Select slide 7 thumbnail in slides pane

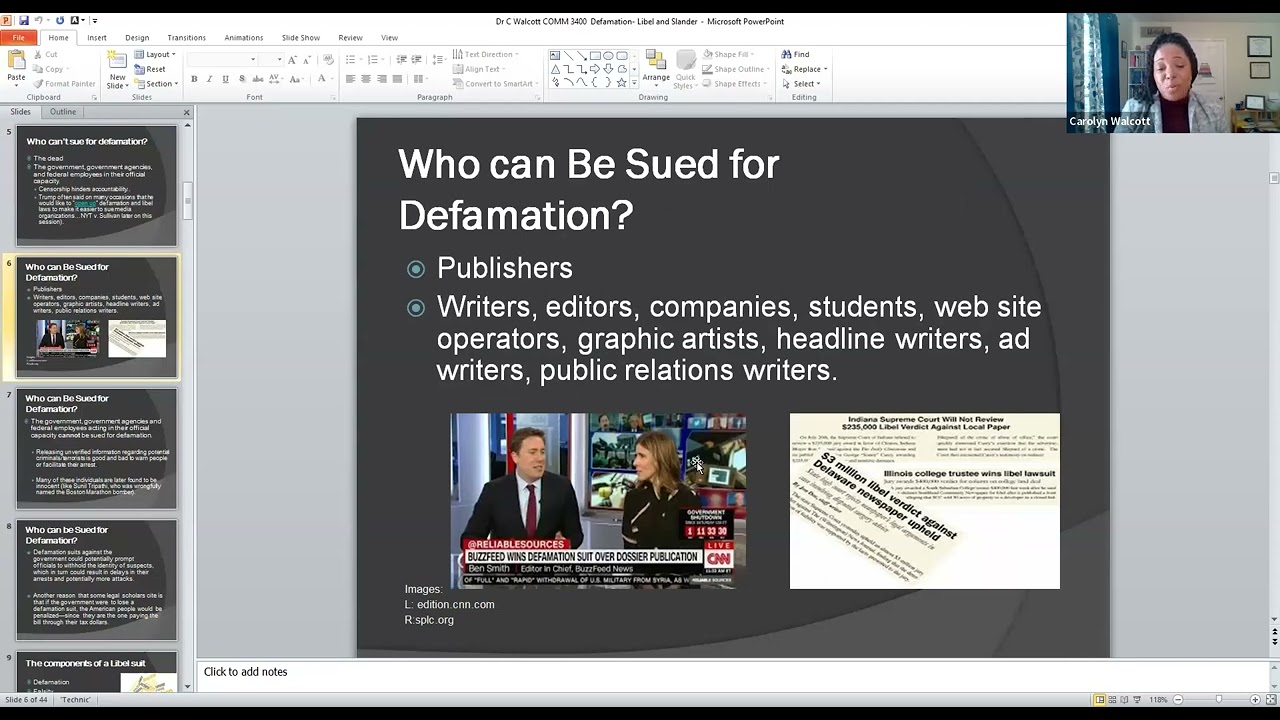pos(97,449)
